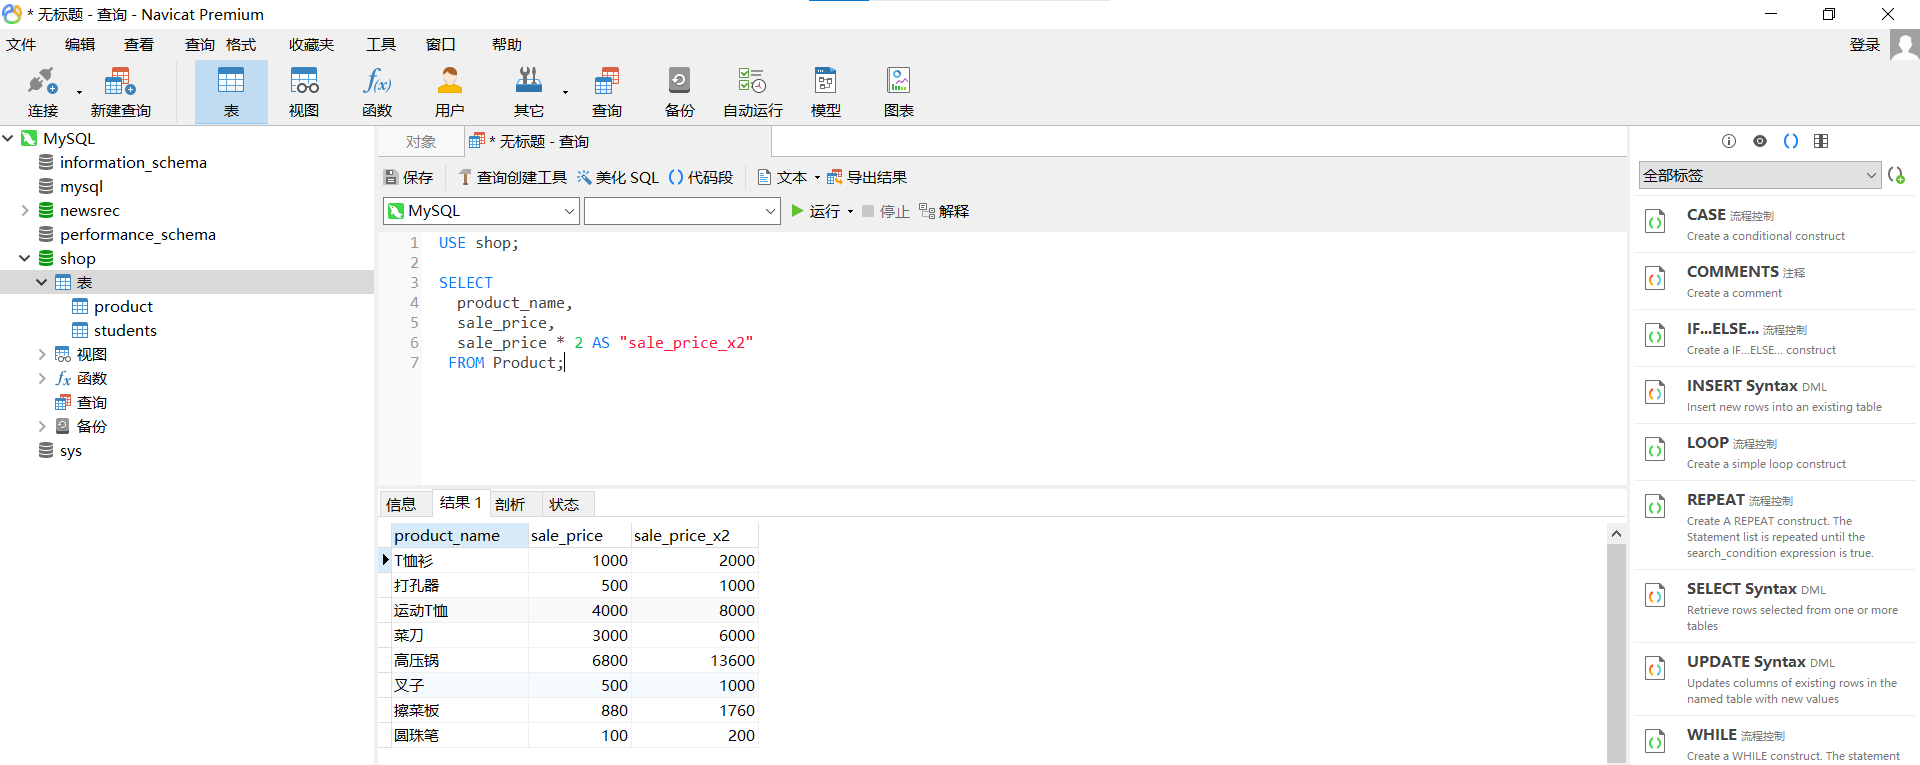Open the 模型 (Model) toolbar icon

825,92
